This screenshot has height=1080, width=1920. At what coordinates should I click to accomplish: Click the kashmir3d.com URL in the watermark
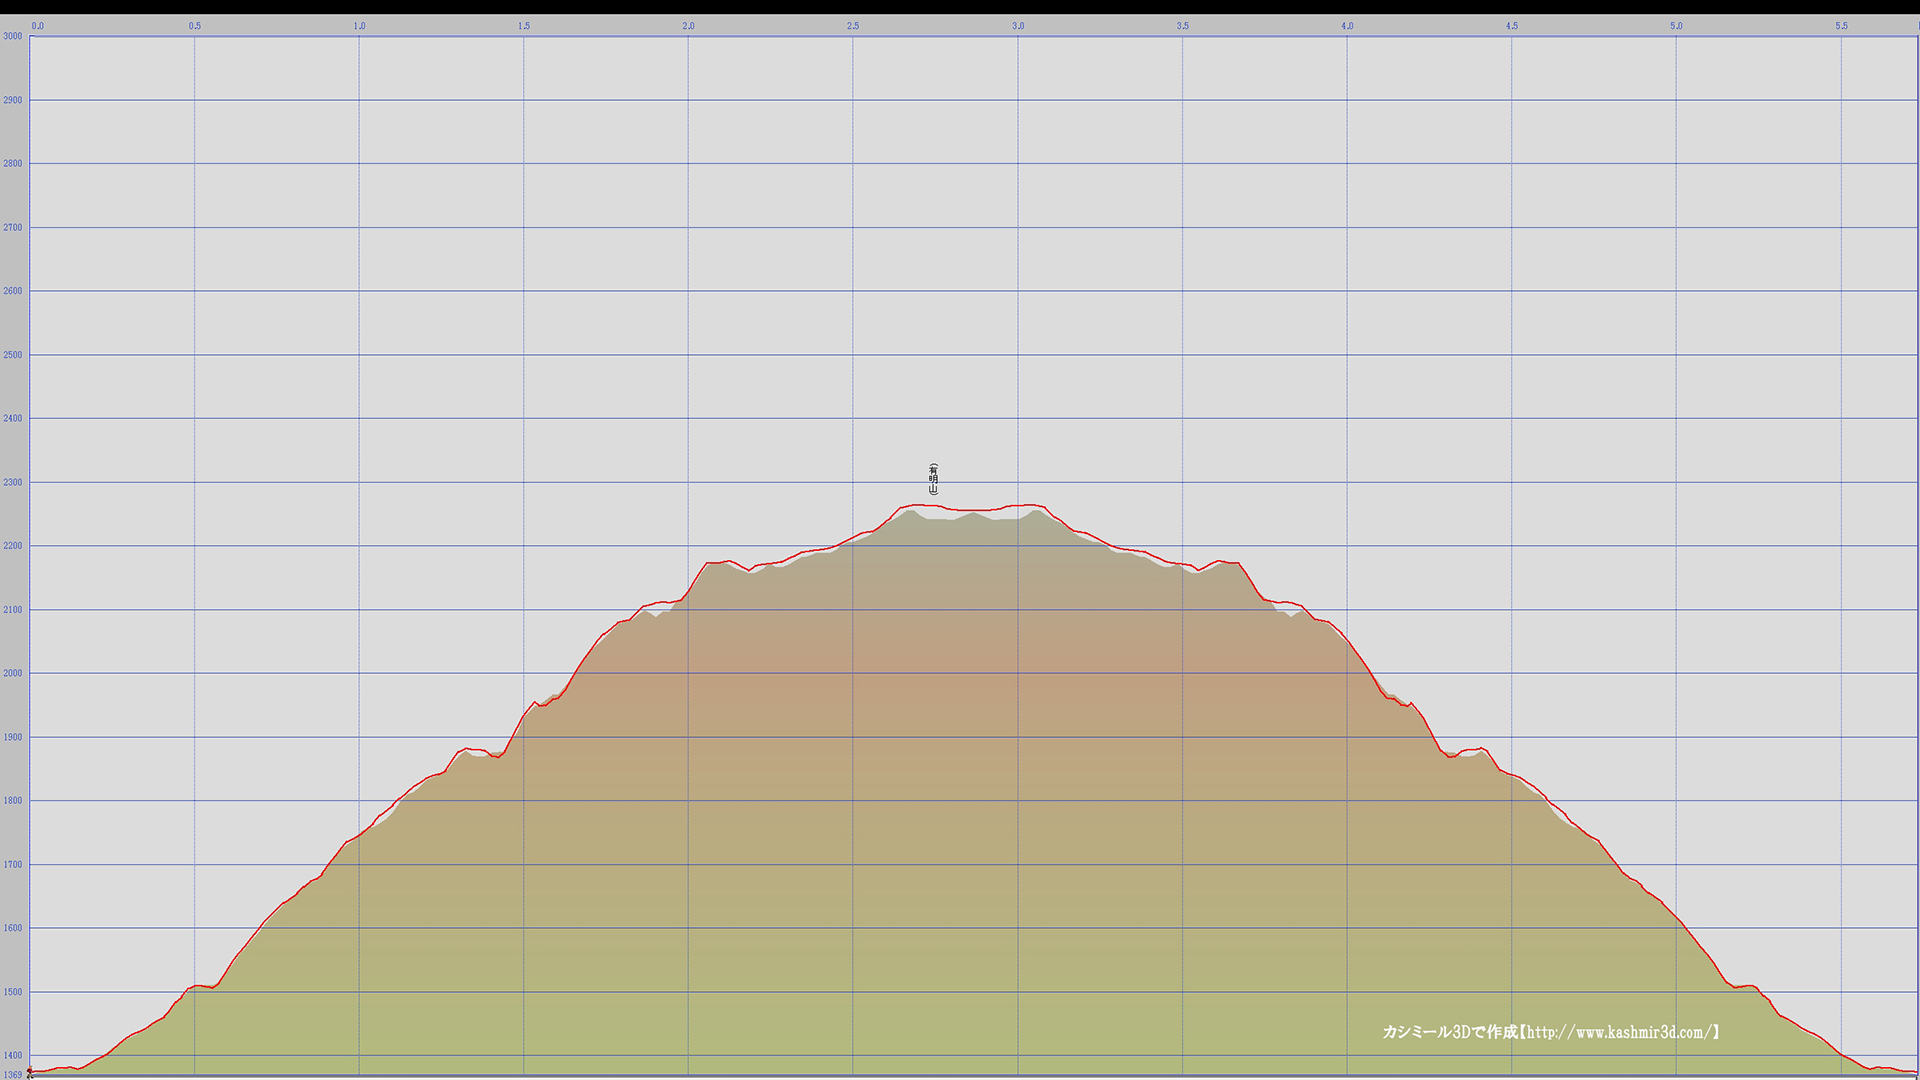1619,1032
